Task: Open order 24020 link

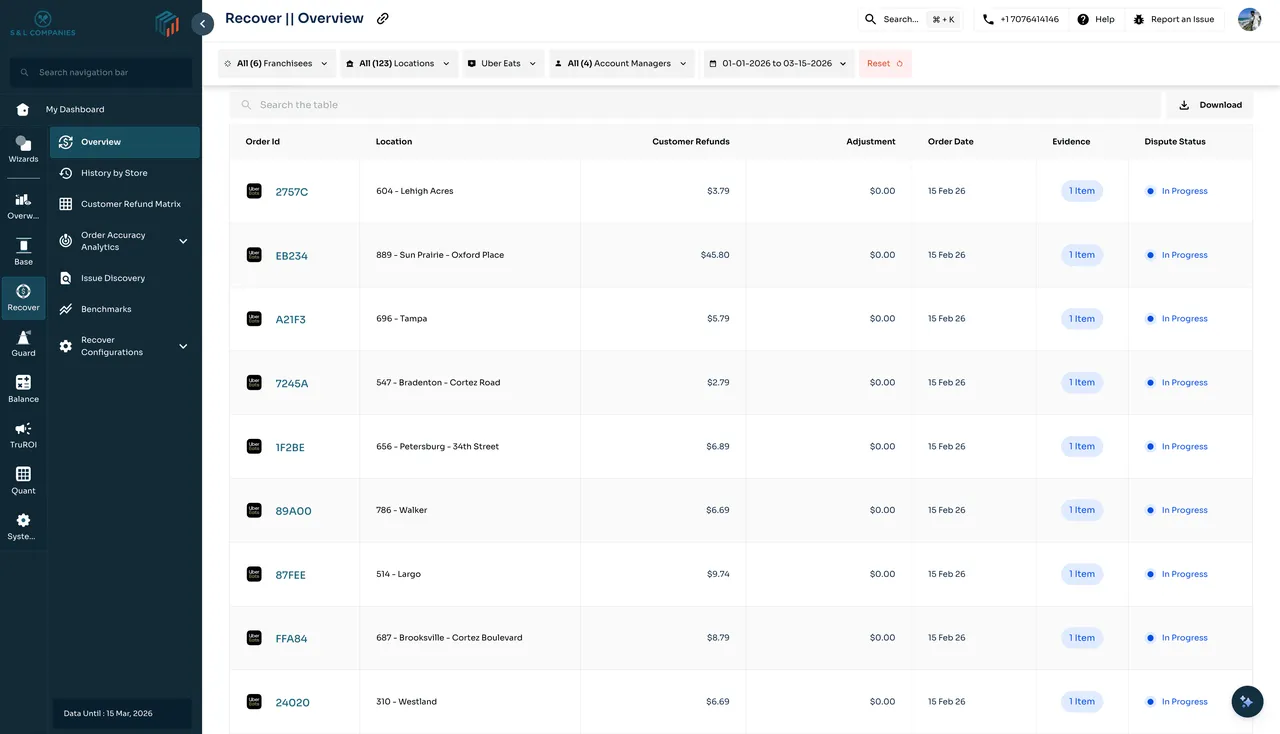Action: pyautogui.click(x=292, y=703)
